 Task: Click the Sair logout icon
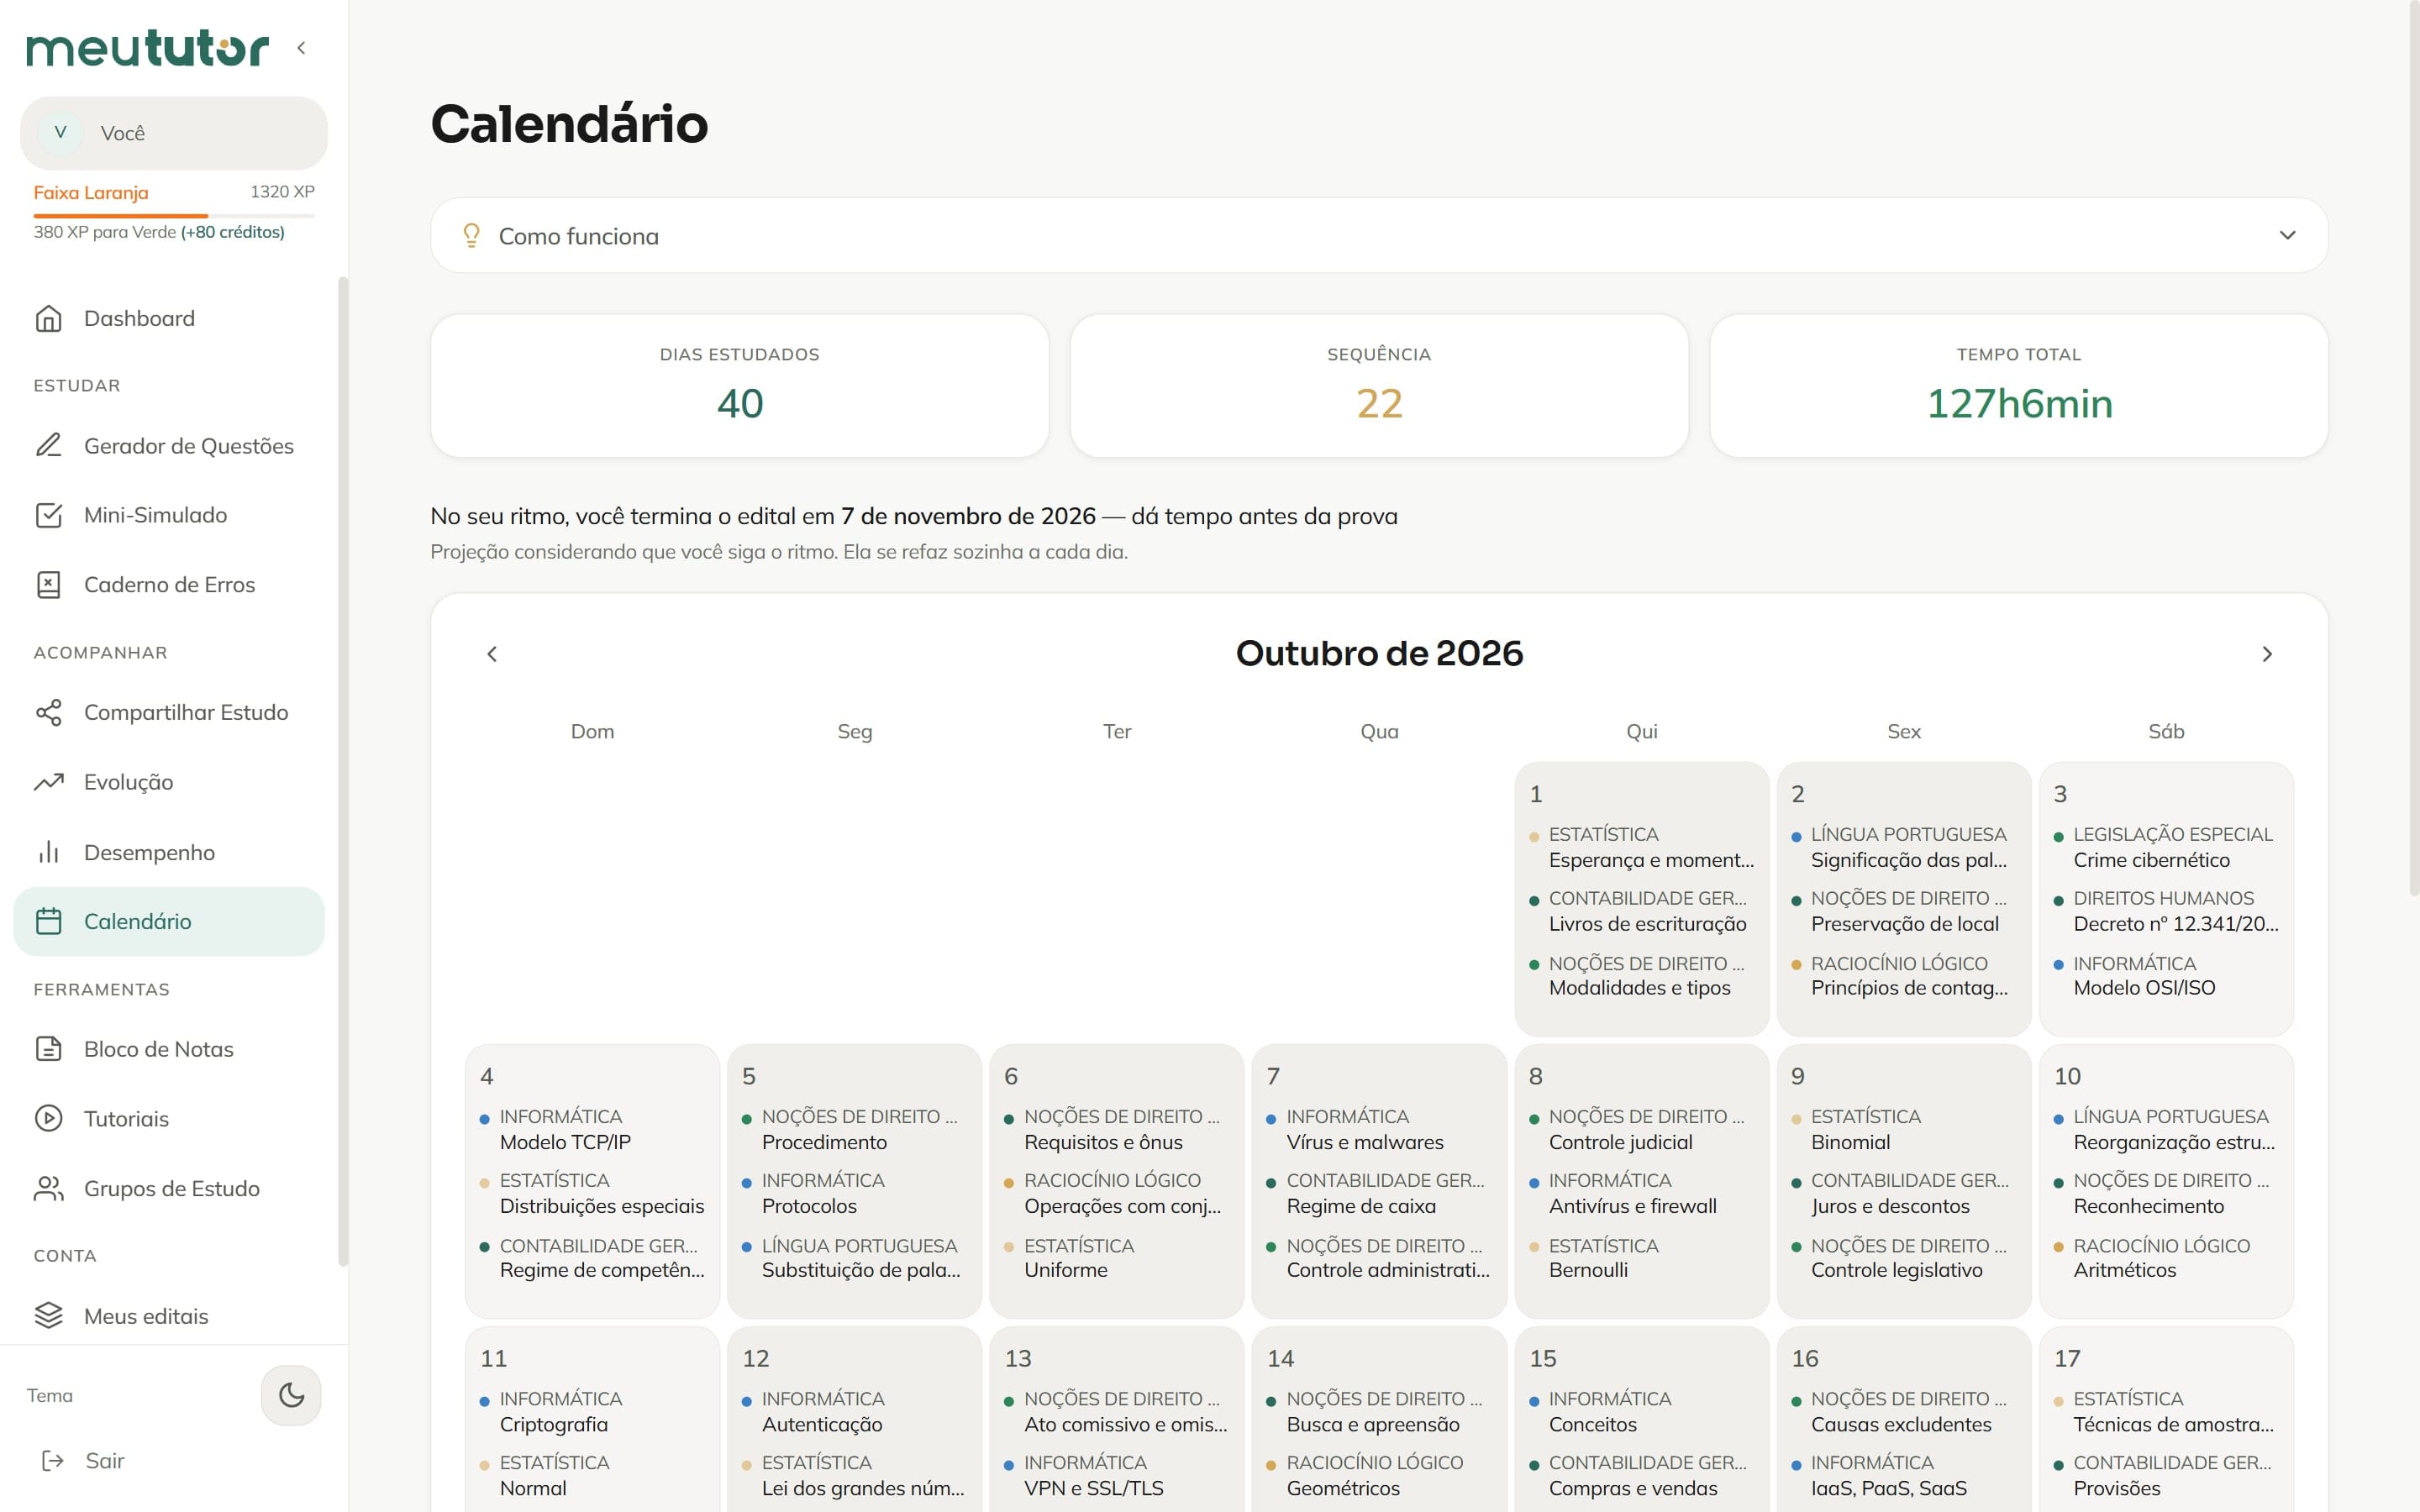(x=52, y=1461)
